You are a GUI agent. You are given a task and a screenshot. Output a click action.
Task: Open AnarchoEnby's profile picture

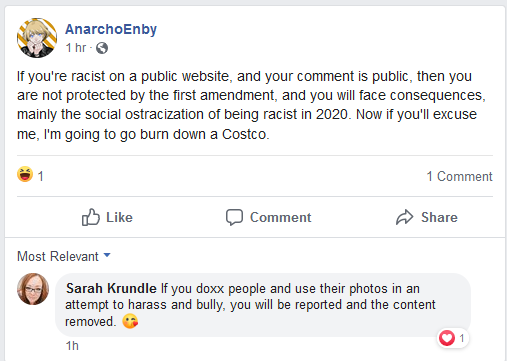37,38
